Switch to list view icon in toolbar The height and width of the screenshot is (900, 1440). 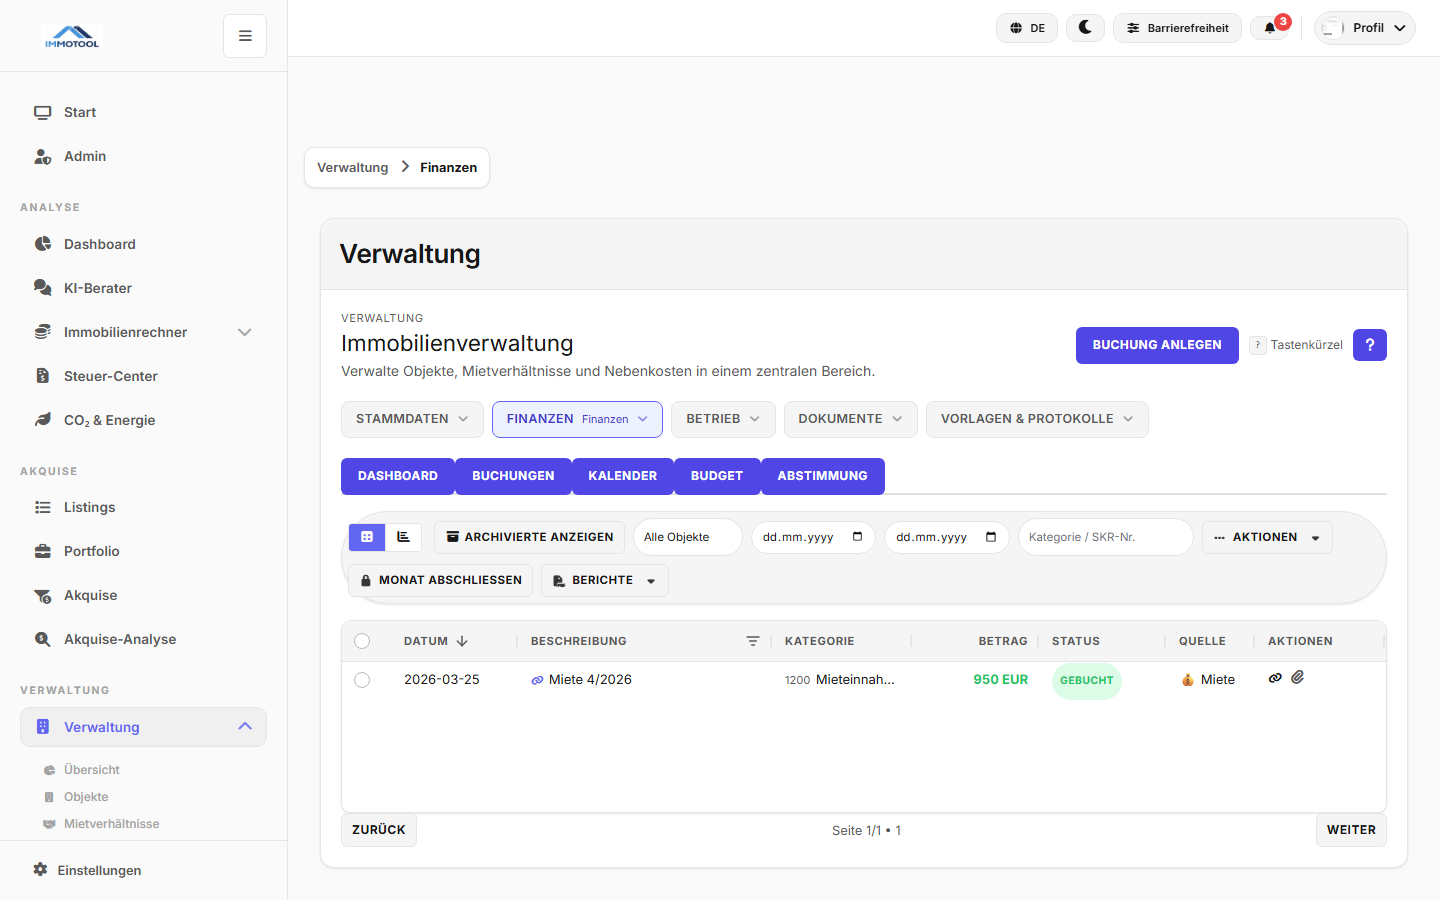403,537
